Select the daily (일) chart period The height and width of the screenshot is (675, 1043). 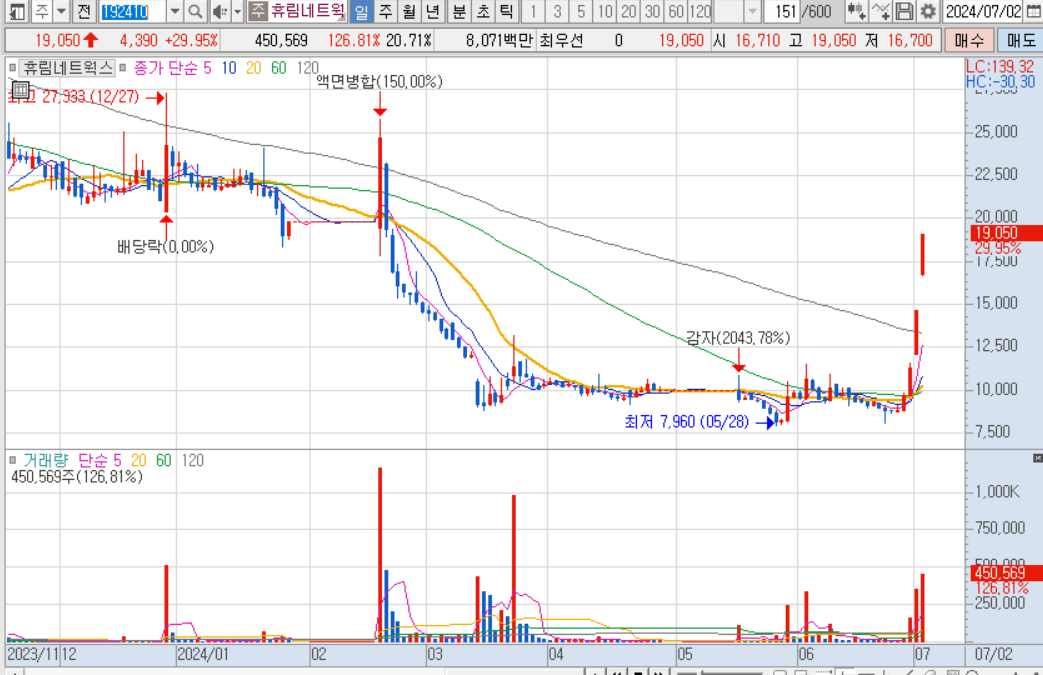coord(361,11)
